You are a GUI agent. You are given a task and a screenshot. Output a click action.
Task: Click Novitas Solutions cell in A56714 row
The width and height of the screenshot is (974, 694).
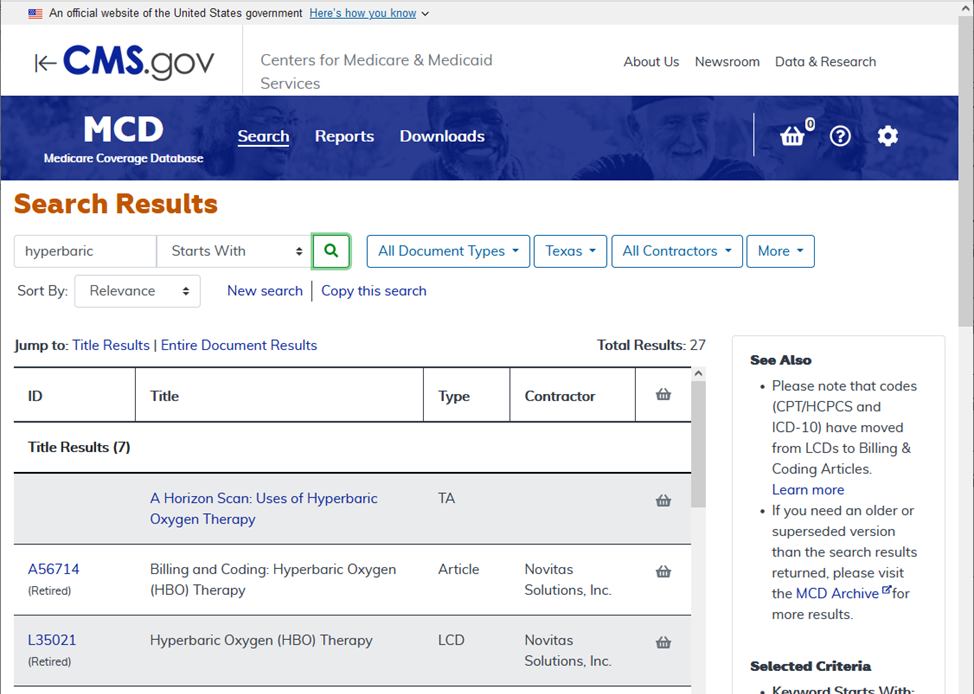coord(568,579)
